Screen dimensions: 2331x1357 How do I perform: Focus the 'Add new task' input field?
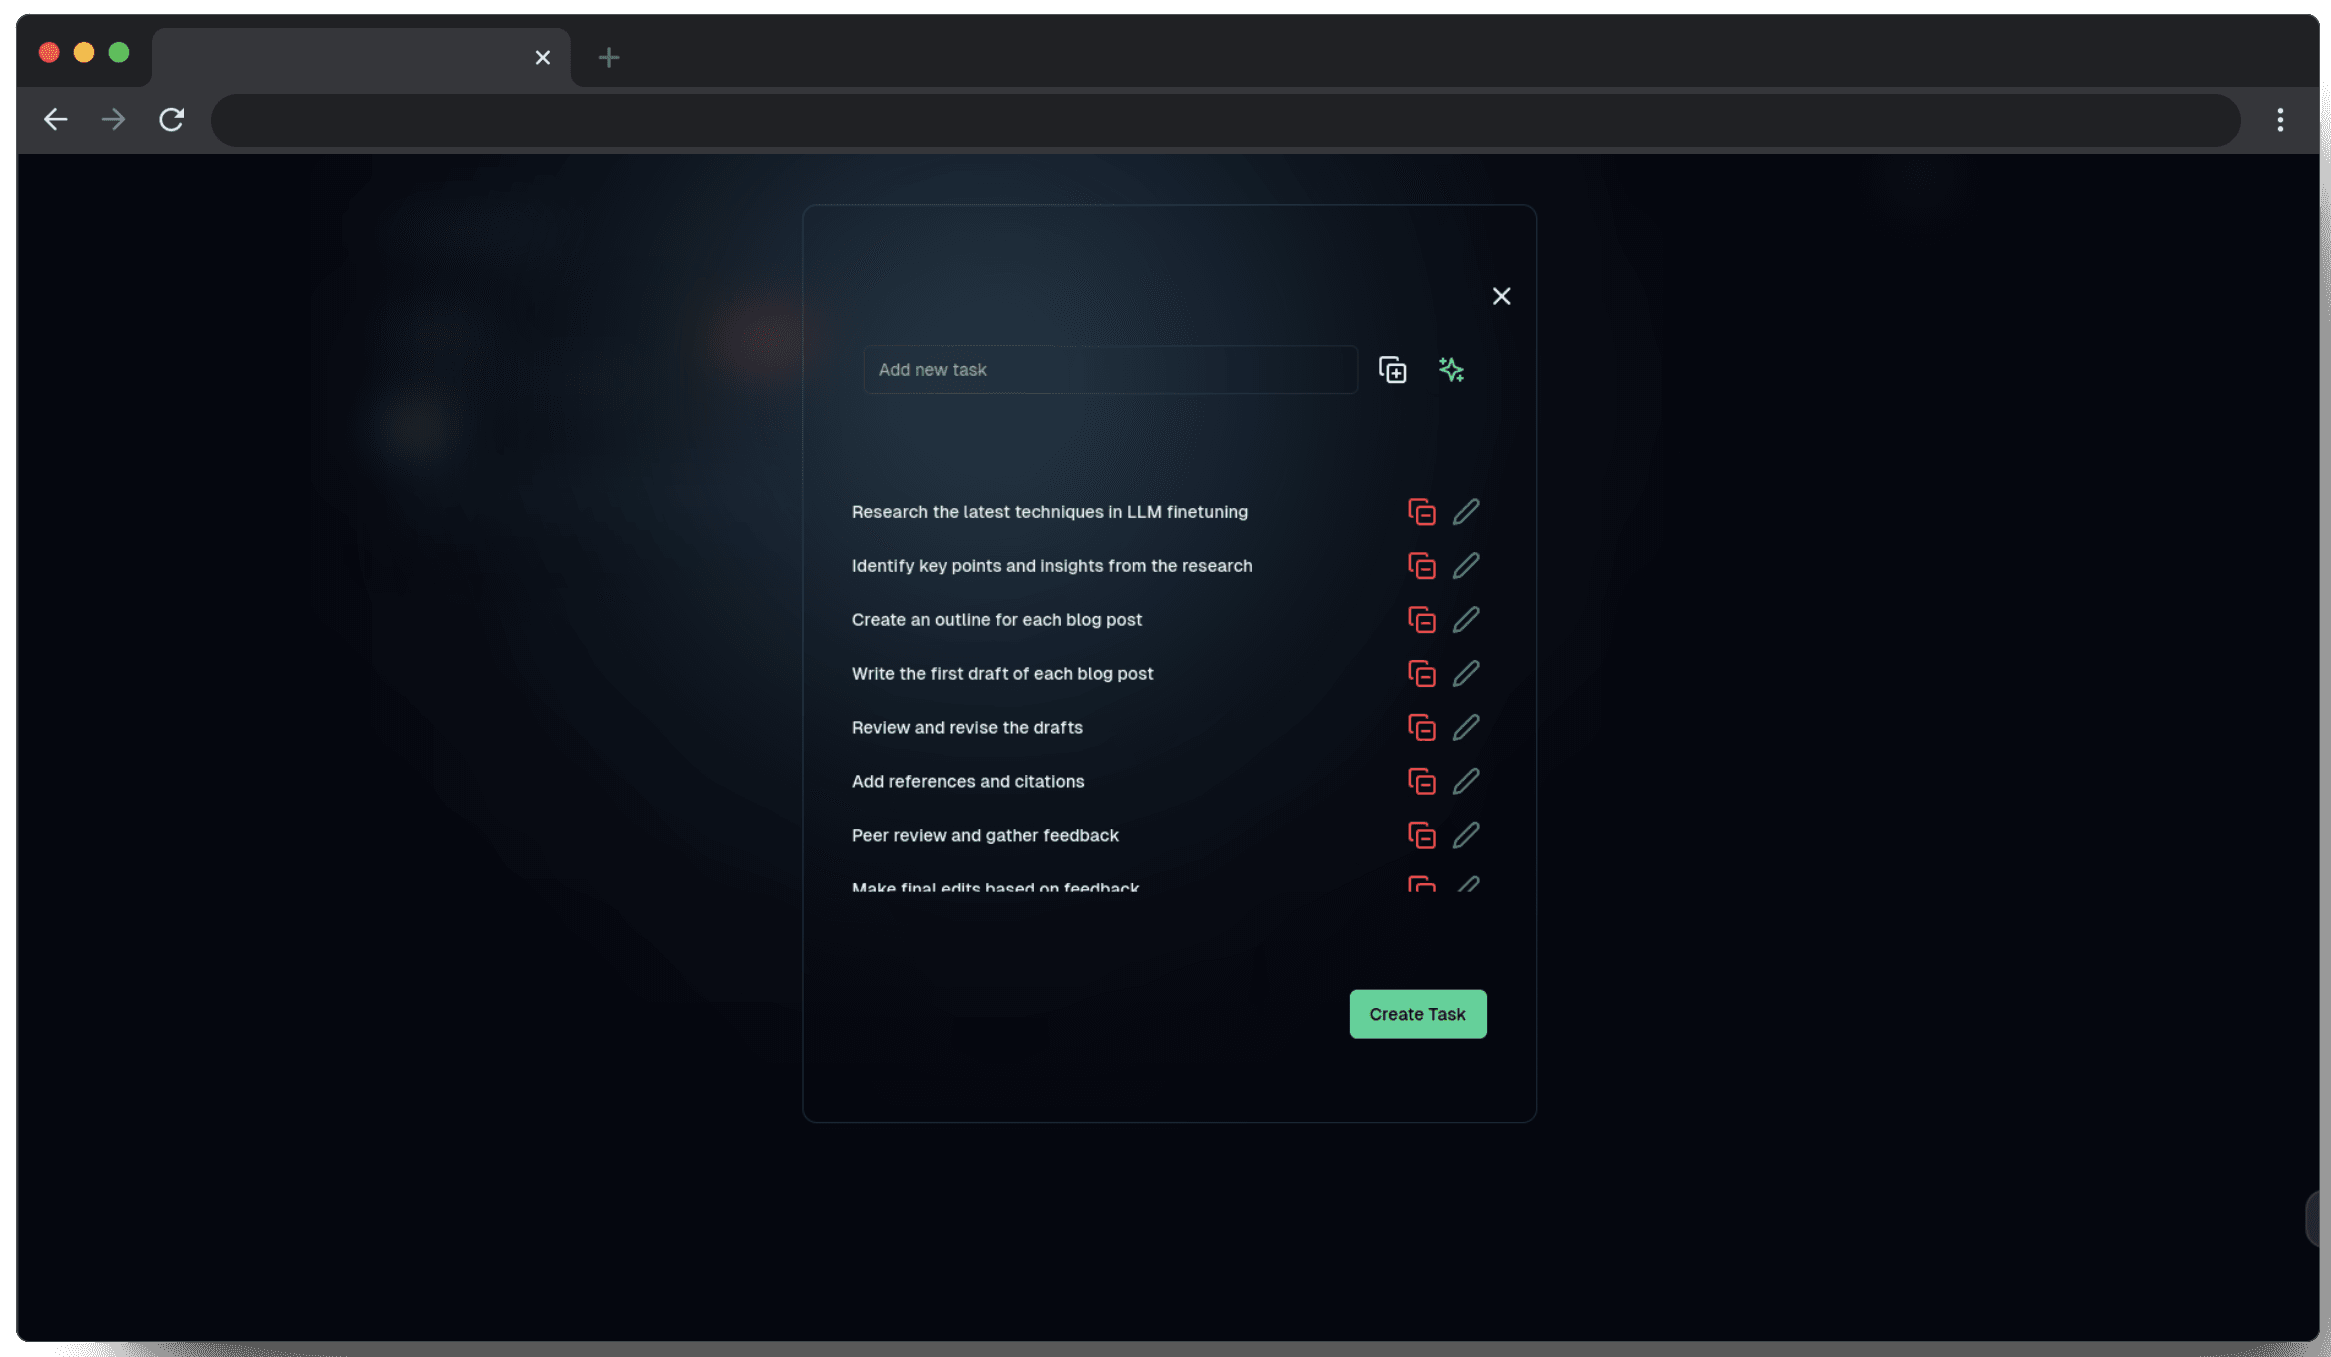pos(1110,370)
